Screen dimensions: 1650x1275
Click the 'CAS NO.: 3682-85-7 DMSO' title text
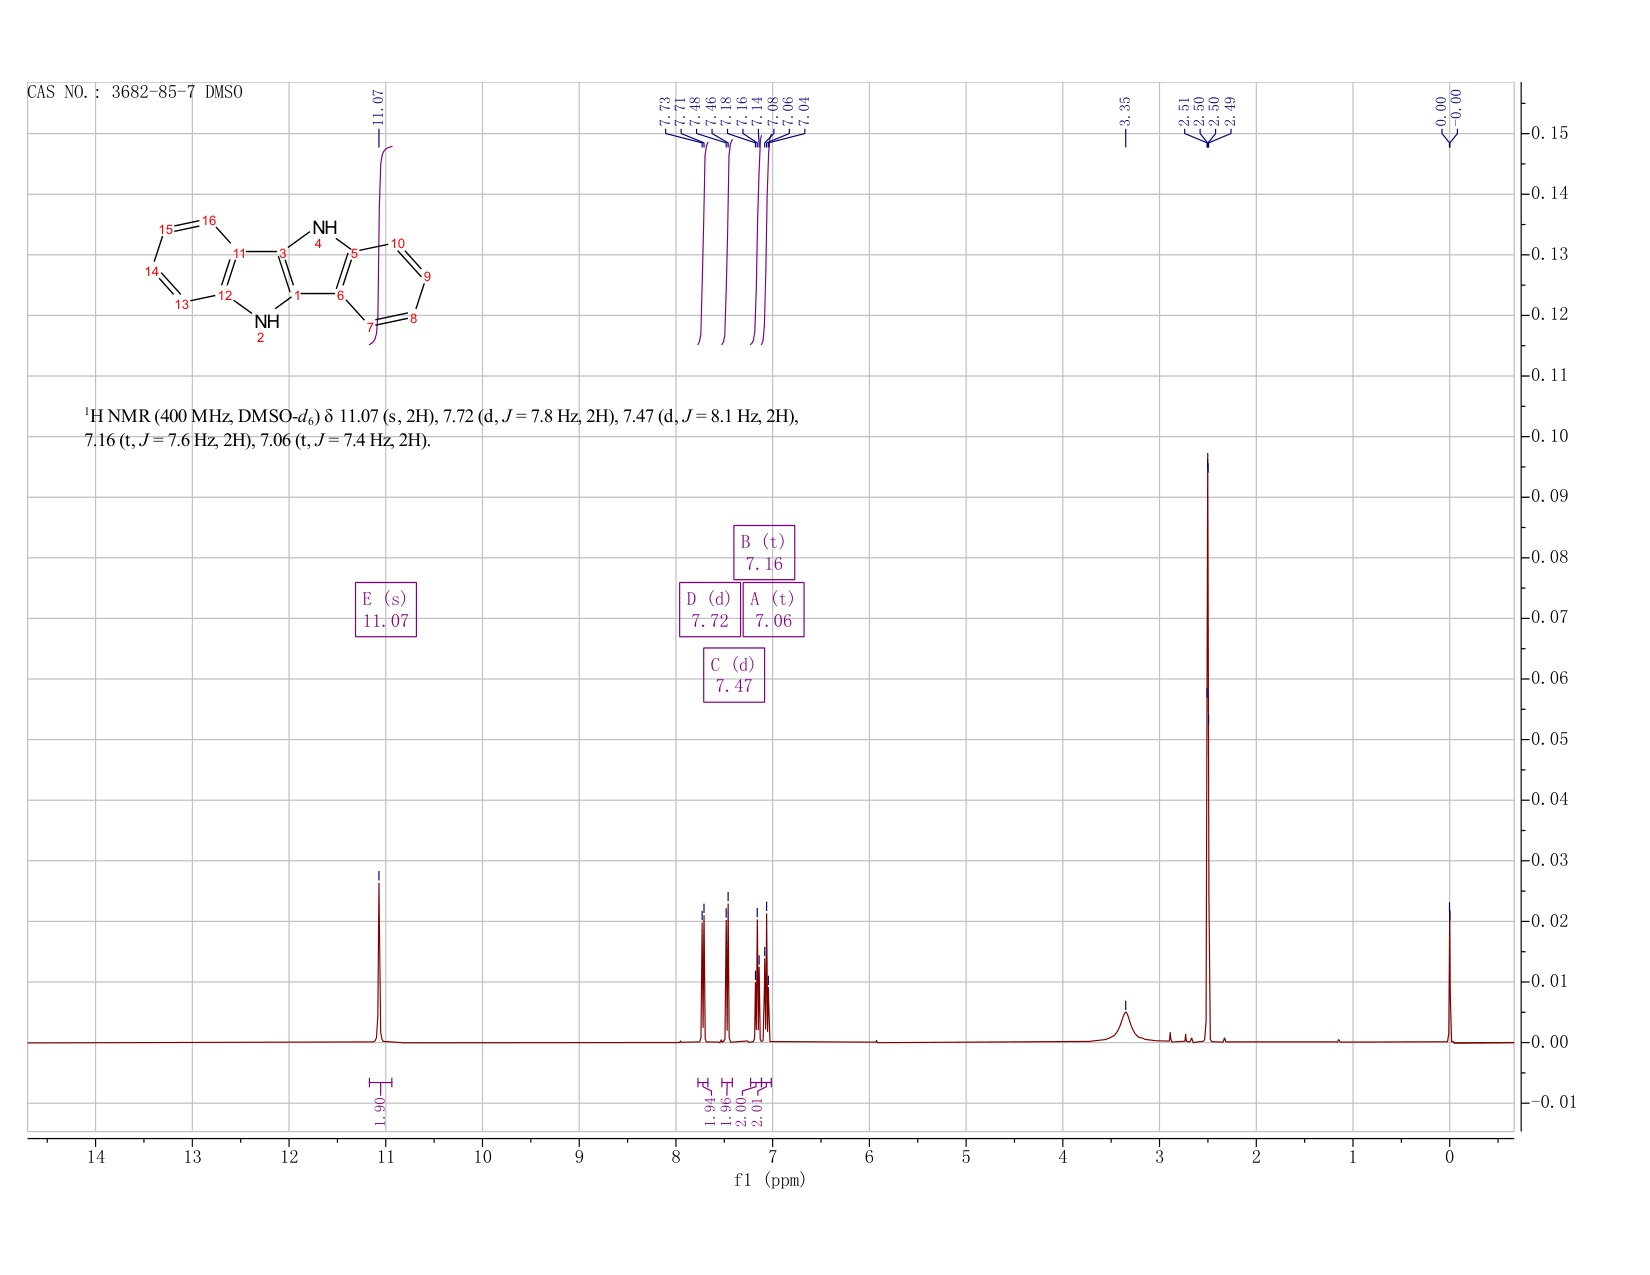[x=135, y=92]
